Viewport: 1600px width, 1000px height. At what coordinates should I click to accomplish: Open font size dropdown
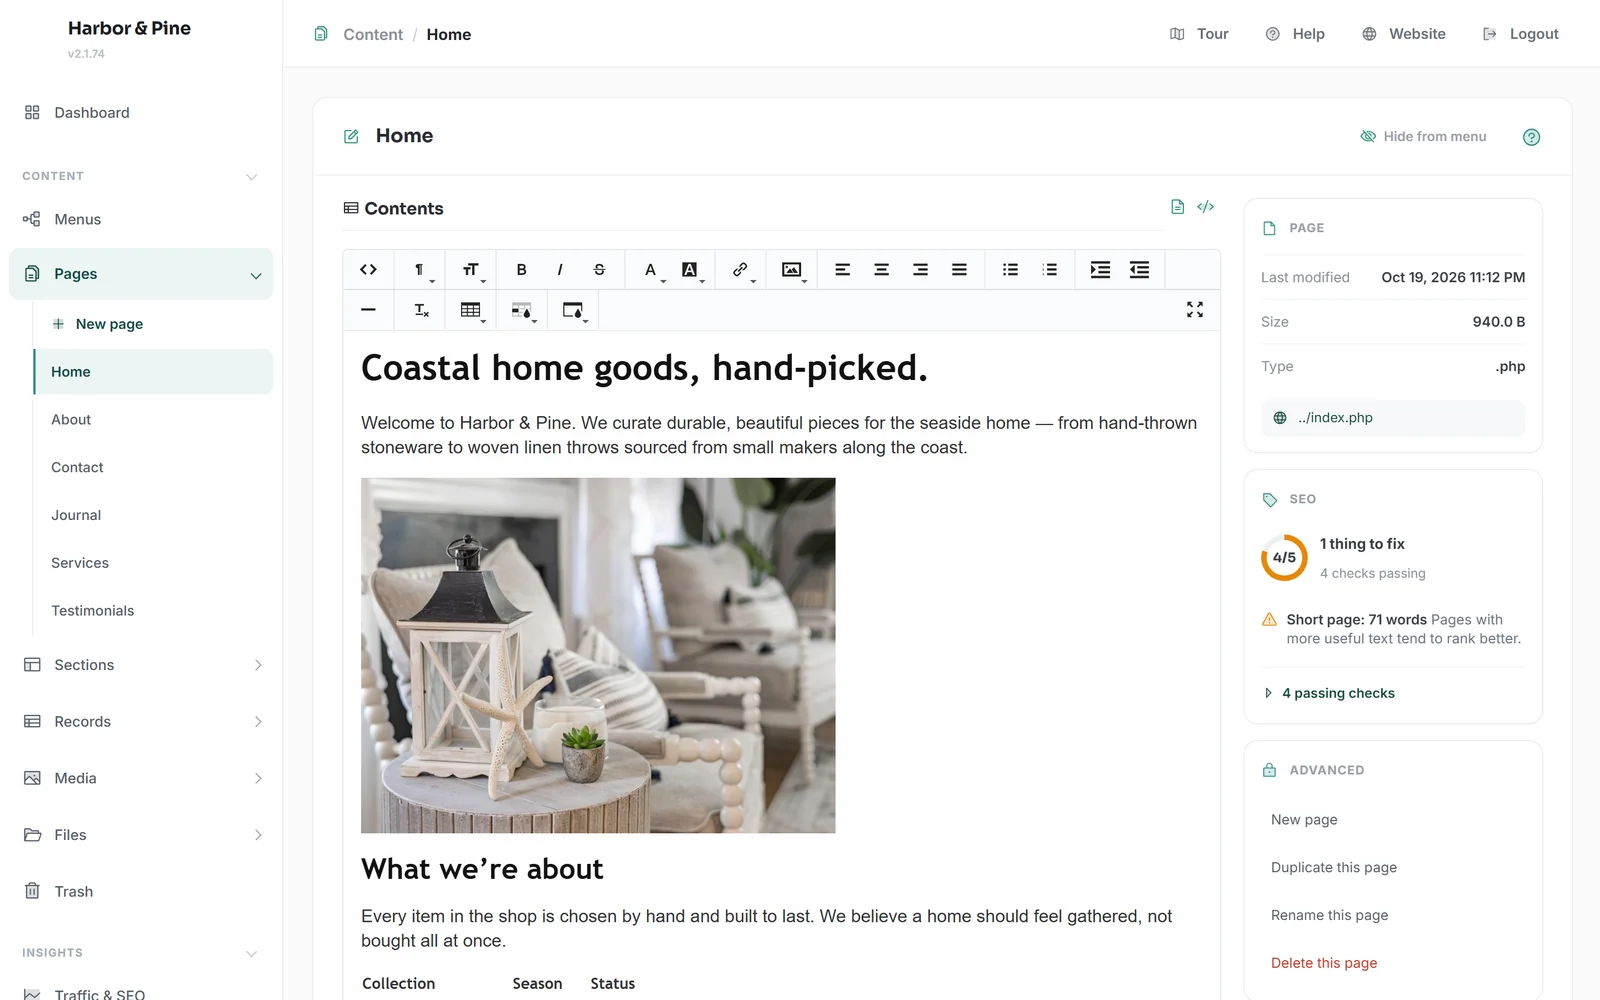click(x=471, y=269)
